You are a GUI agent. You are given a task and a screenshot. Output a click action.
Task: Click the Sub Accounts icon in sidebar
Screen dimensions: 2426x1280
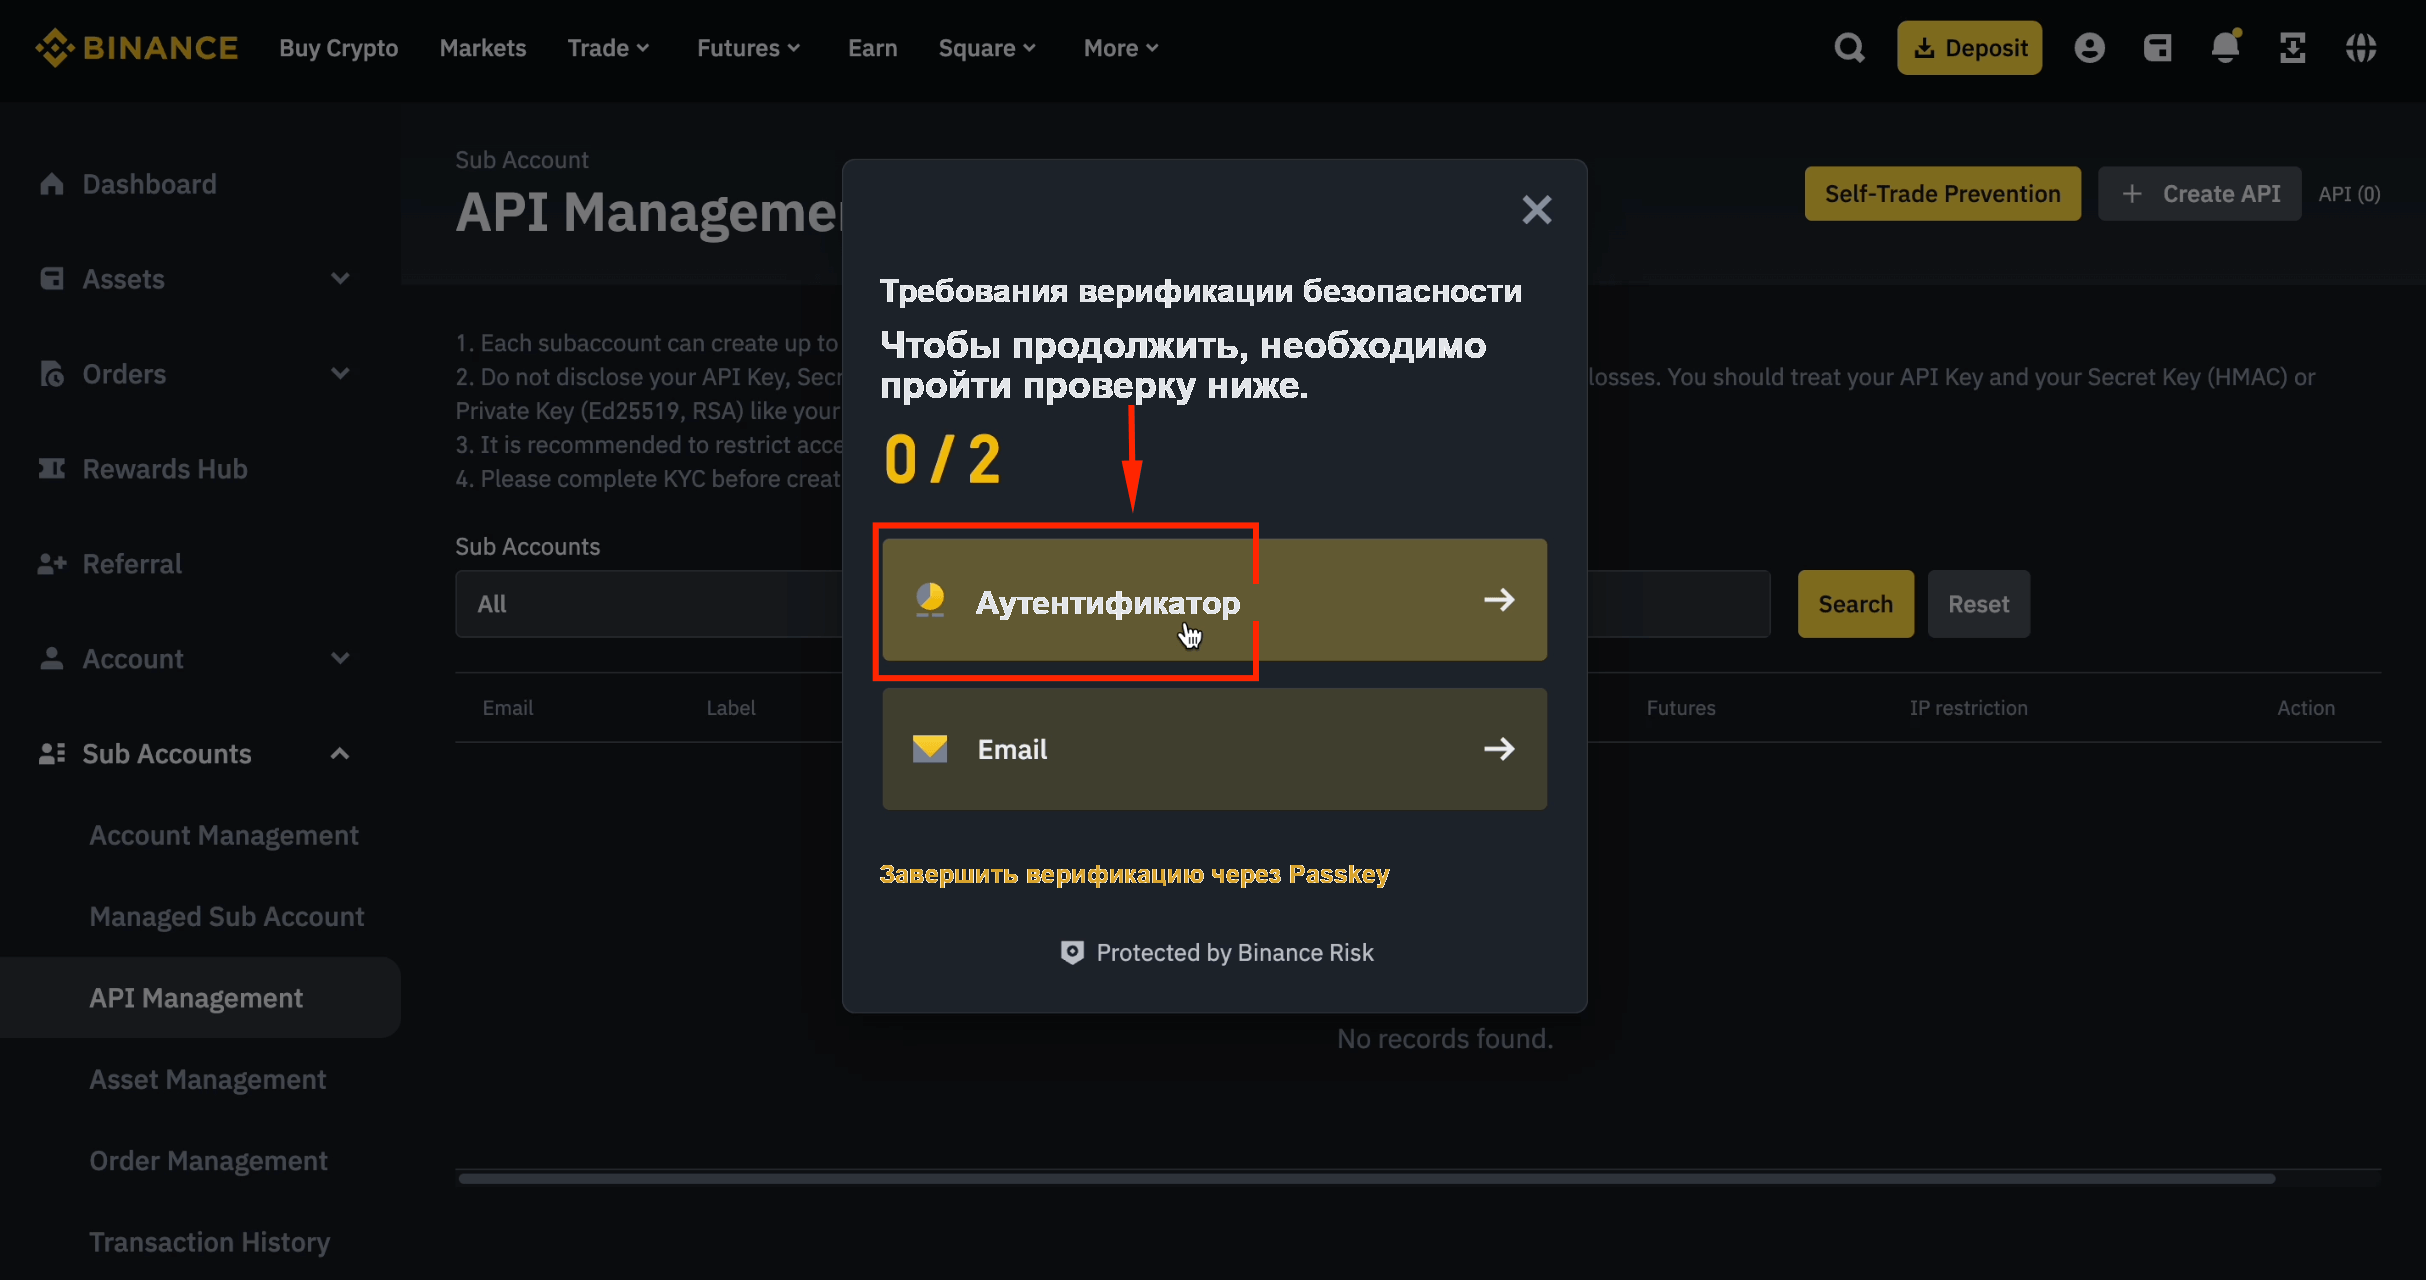click(52, 754)
